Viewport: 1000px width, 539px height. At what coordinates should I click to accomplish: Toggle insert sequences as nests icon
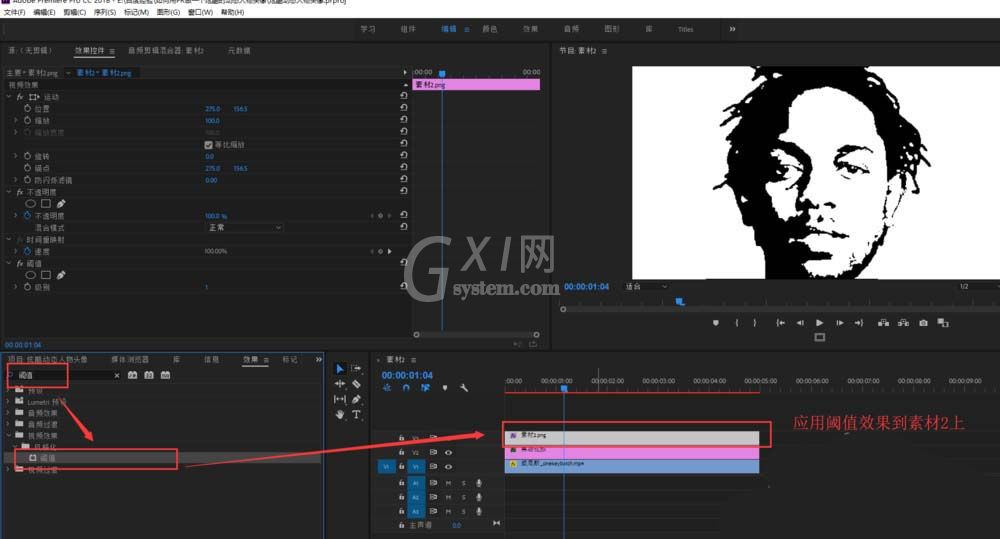(387, 388)
